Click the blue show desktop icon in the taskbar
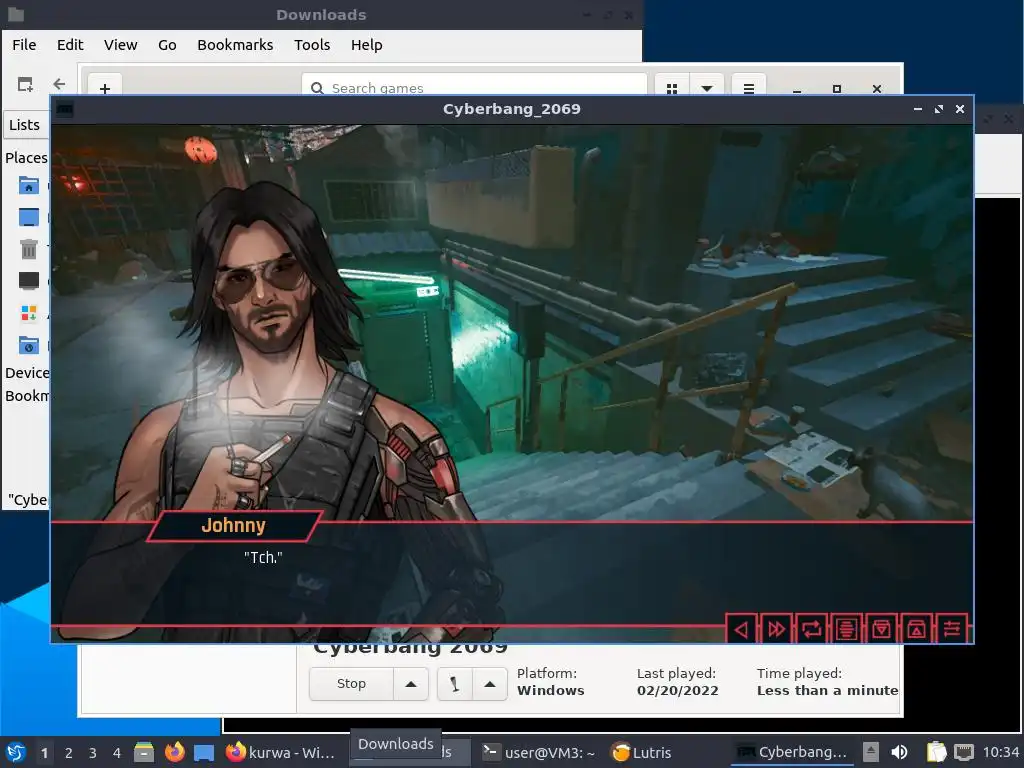Image resolution: width=1024 pixels, height=768 pixels. (204, 752)
